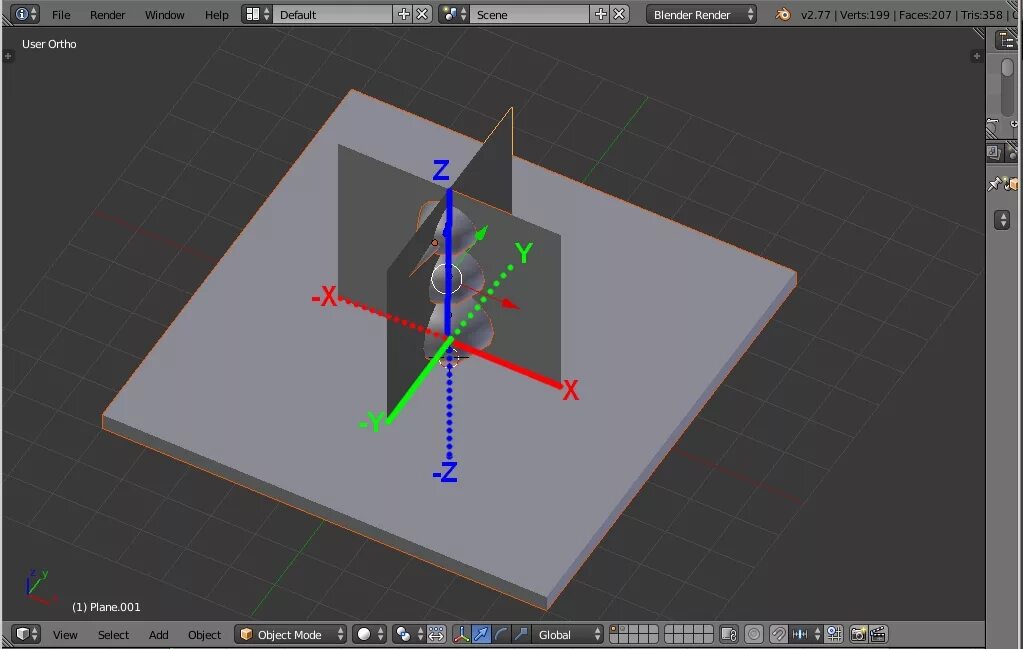
Task: Open the Info editor type selector
Action: (25, 14)
